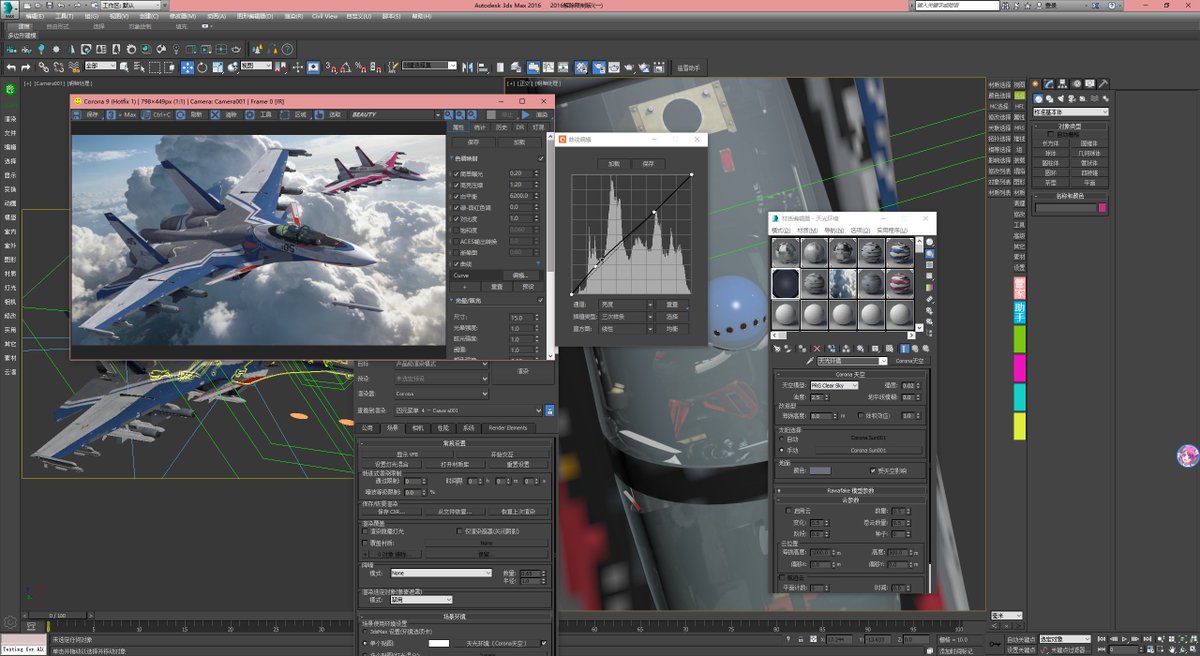Click the Undo arrow in main toolbar
Viewport: 1200px width, 656px height.
[11, 67]
